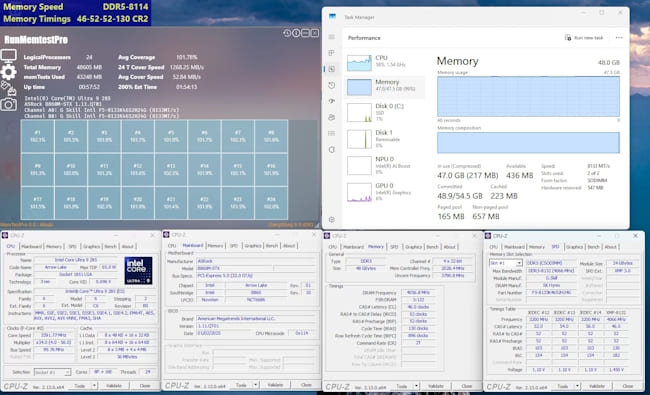Click Avg Coverage value 101.78%
This screenshot has width=650, height=395.
point(187,57)
